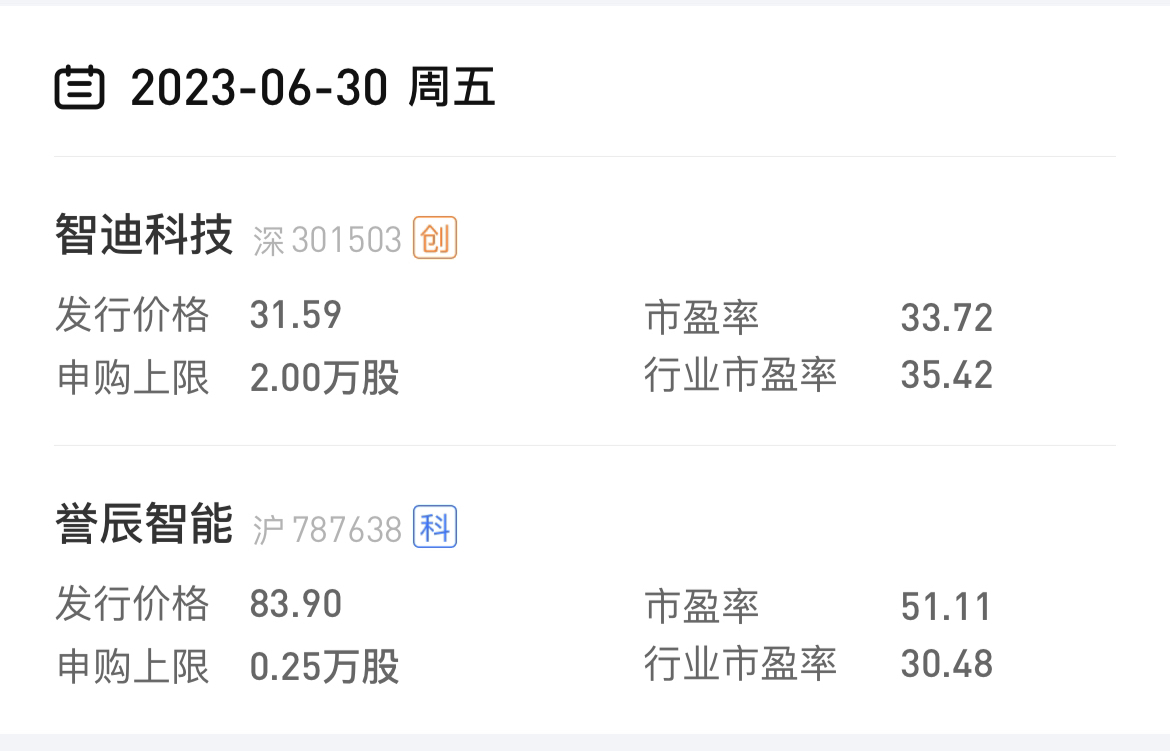This screenshot has height=751, width=1170.
Task: Tap 发行价格 label under 智迪科技
Action: pyautogui.click(x=132, y=314)
